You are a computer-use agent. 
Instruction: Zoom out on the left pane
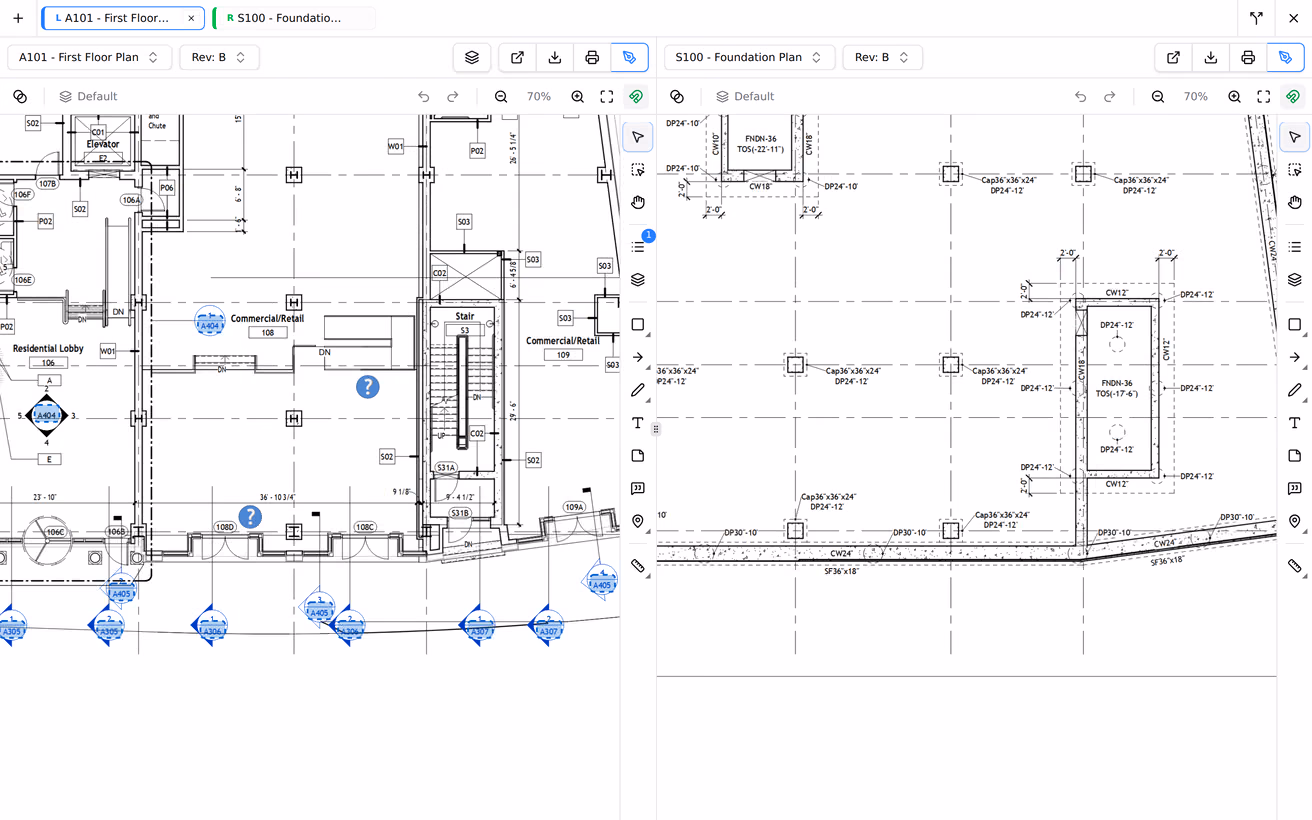(501, 96)
